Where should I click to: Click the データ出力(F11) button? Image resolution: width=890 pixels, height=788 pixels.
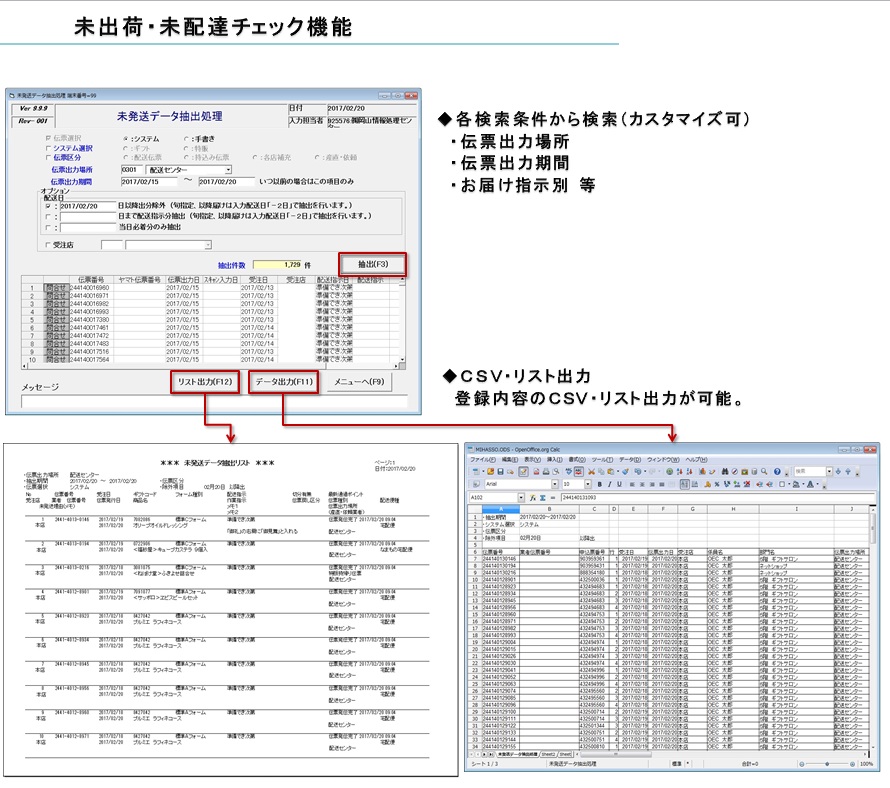284,382
